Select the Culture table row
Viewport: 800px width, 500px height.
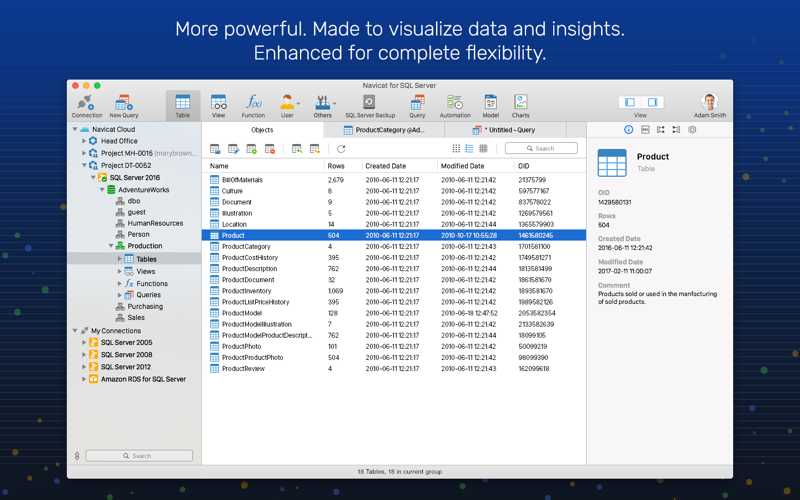point(393,191)
